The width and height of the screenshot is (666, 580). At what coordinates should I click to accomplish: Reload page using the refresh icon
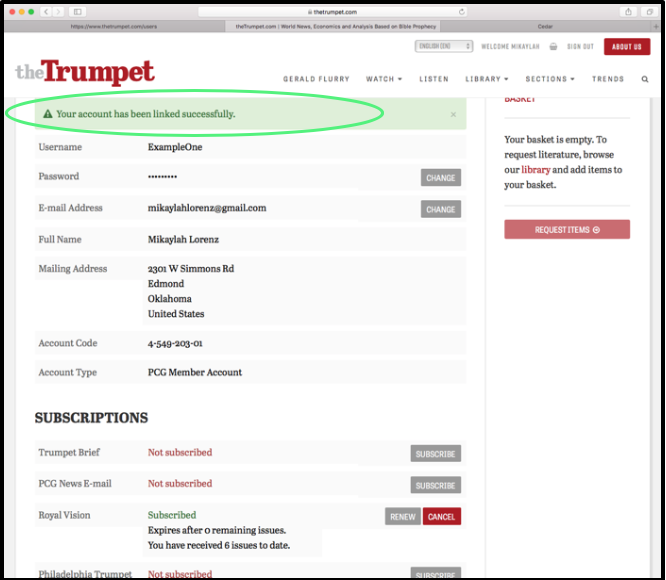click(x=462, y=12)
